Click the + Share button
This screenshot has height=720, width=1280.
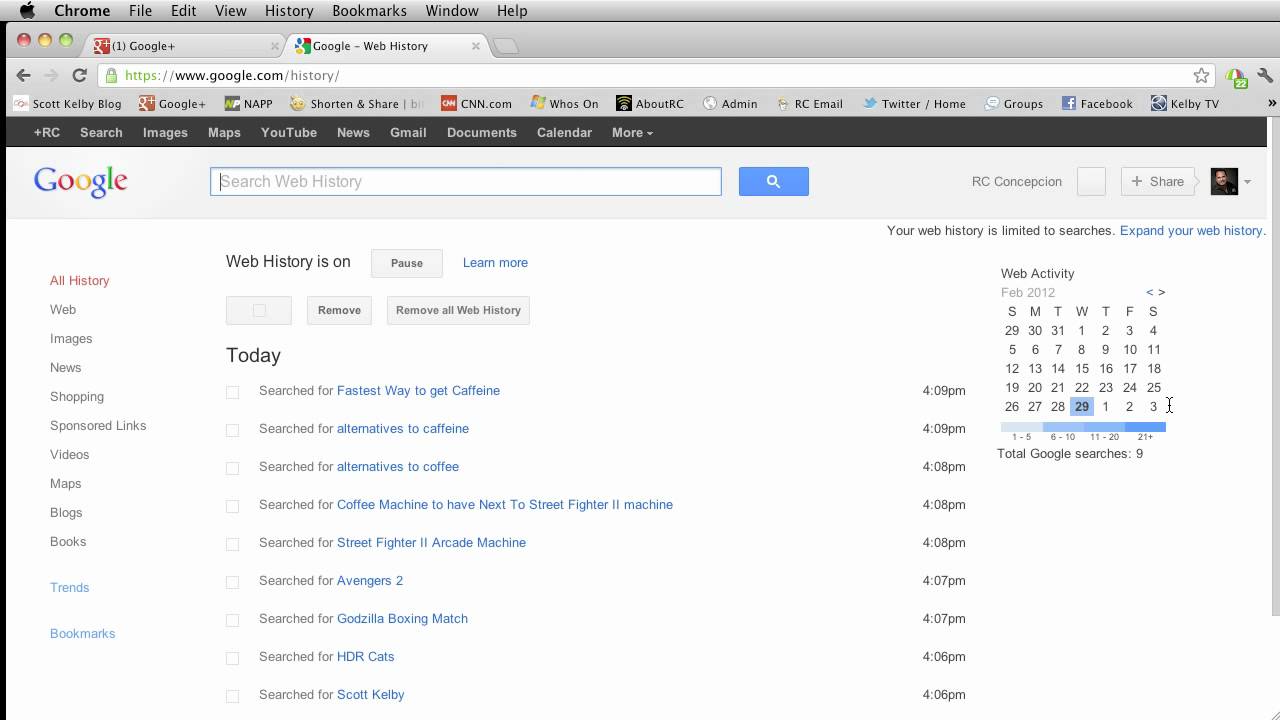coord(1158,181)
